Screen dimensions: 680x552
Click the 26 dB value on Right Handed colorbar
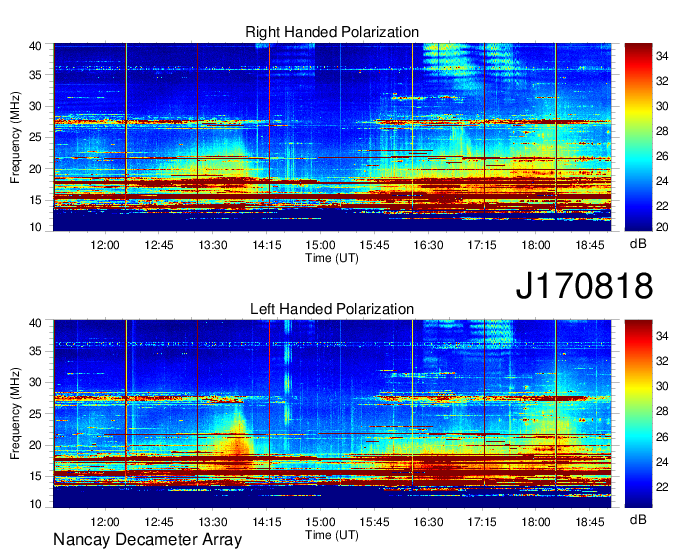click(662, 156)
